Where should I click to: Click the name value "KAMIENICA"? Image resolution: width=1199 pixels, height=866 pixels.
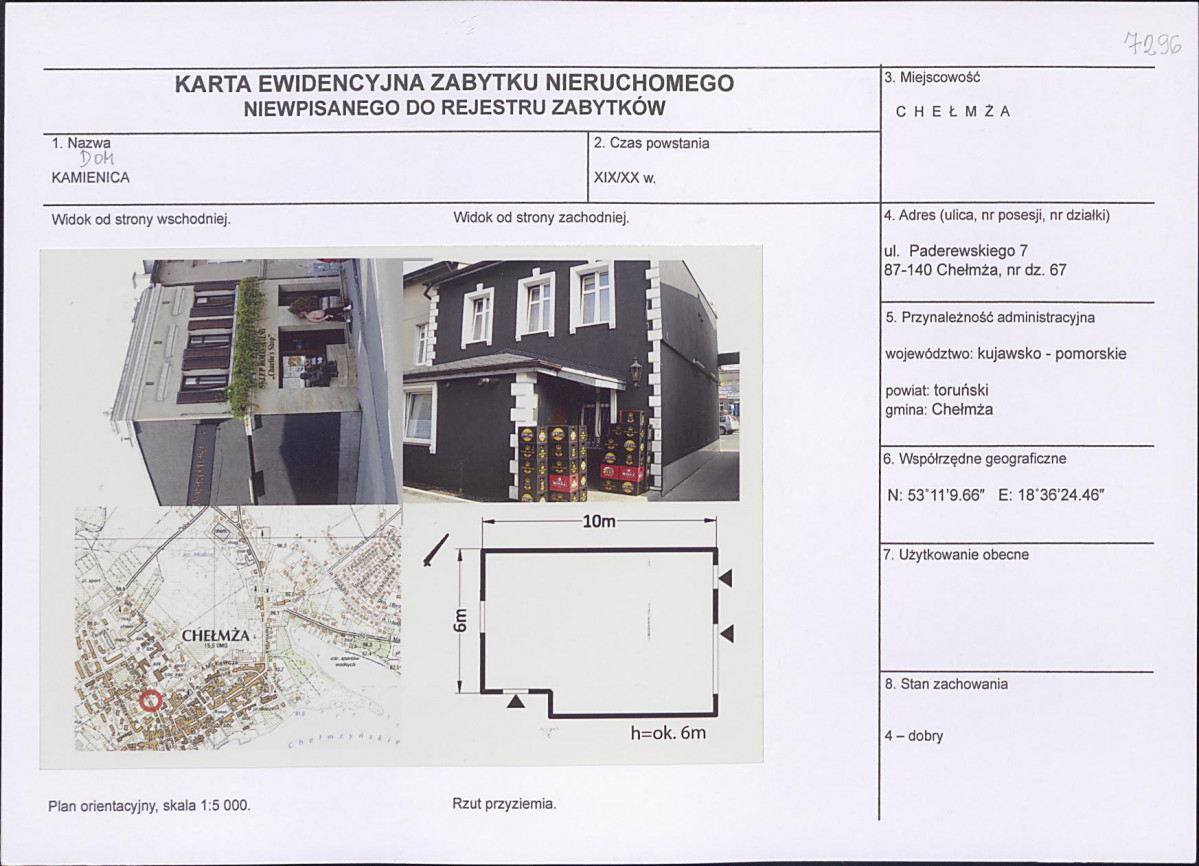90,178
